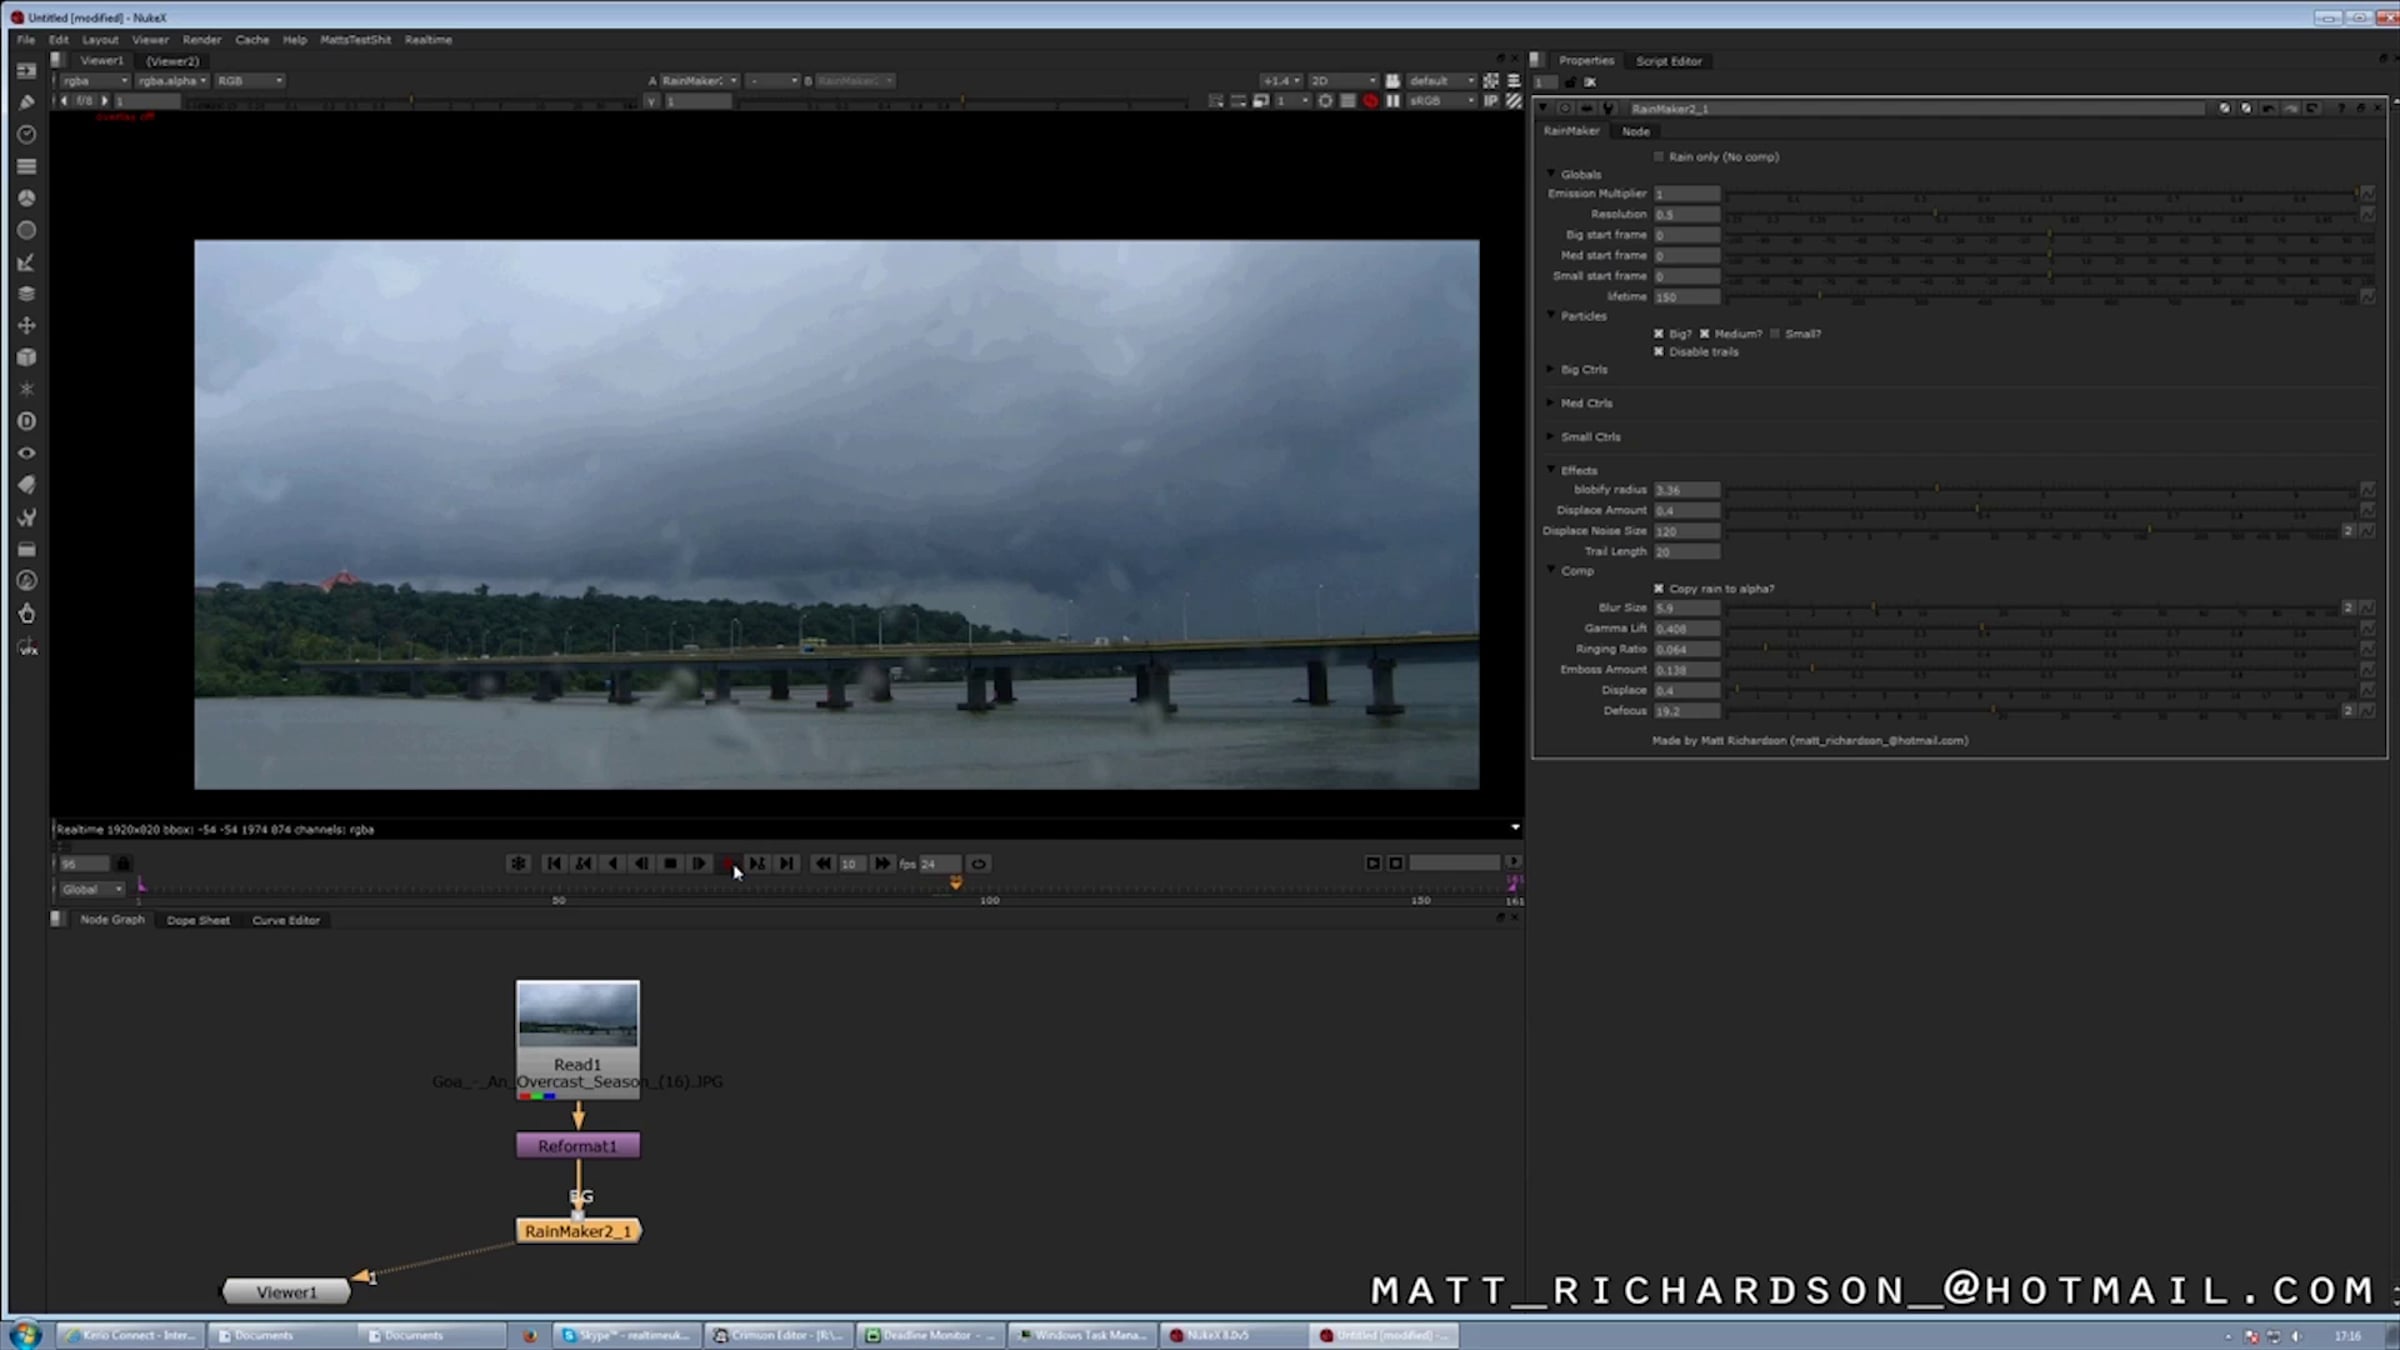Viewport: 2400px width, 1350px height.
Task: Jump to first frame button
Action: pos(554,863)
